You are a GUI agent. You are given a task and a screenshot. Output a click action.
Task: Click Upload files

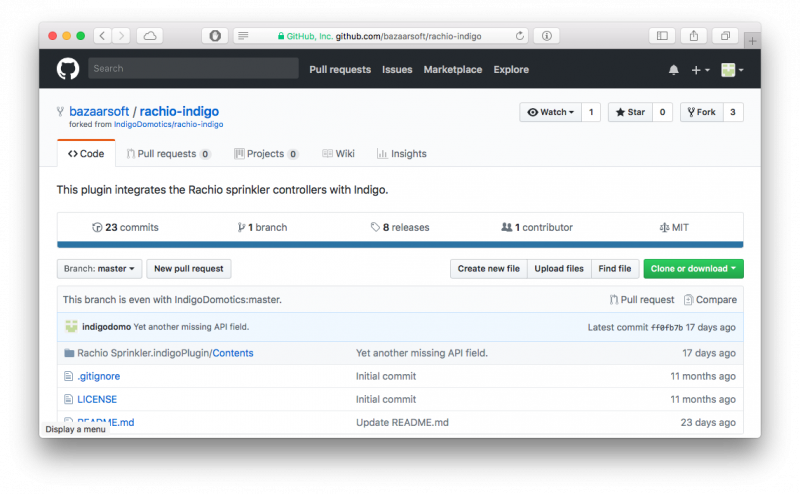[x=559, y=268]
